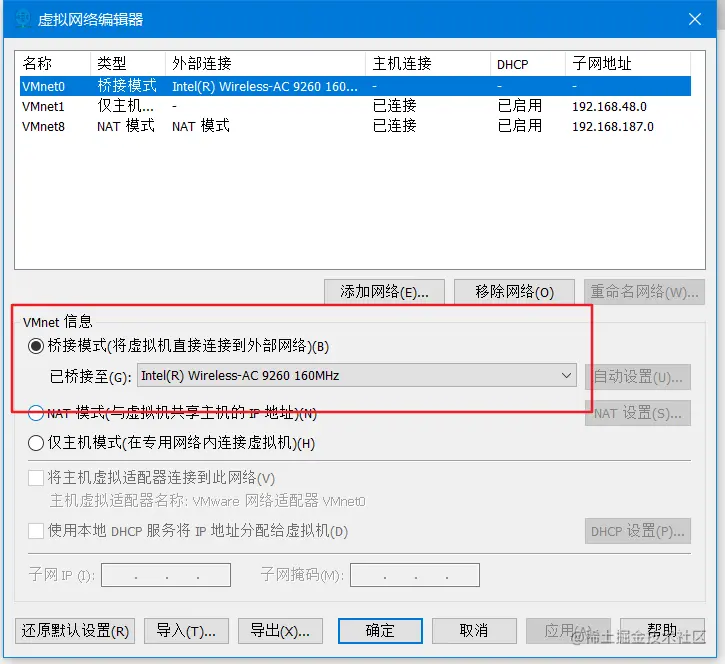The height and width of the screenshot is (664, 725).
Task: Select the NAT 模式 radio button
Action: [x=36, y=412]
